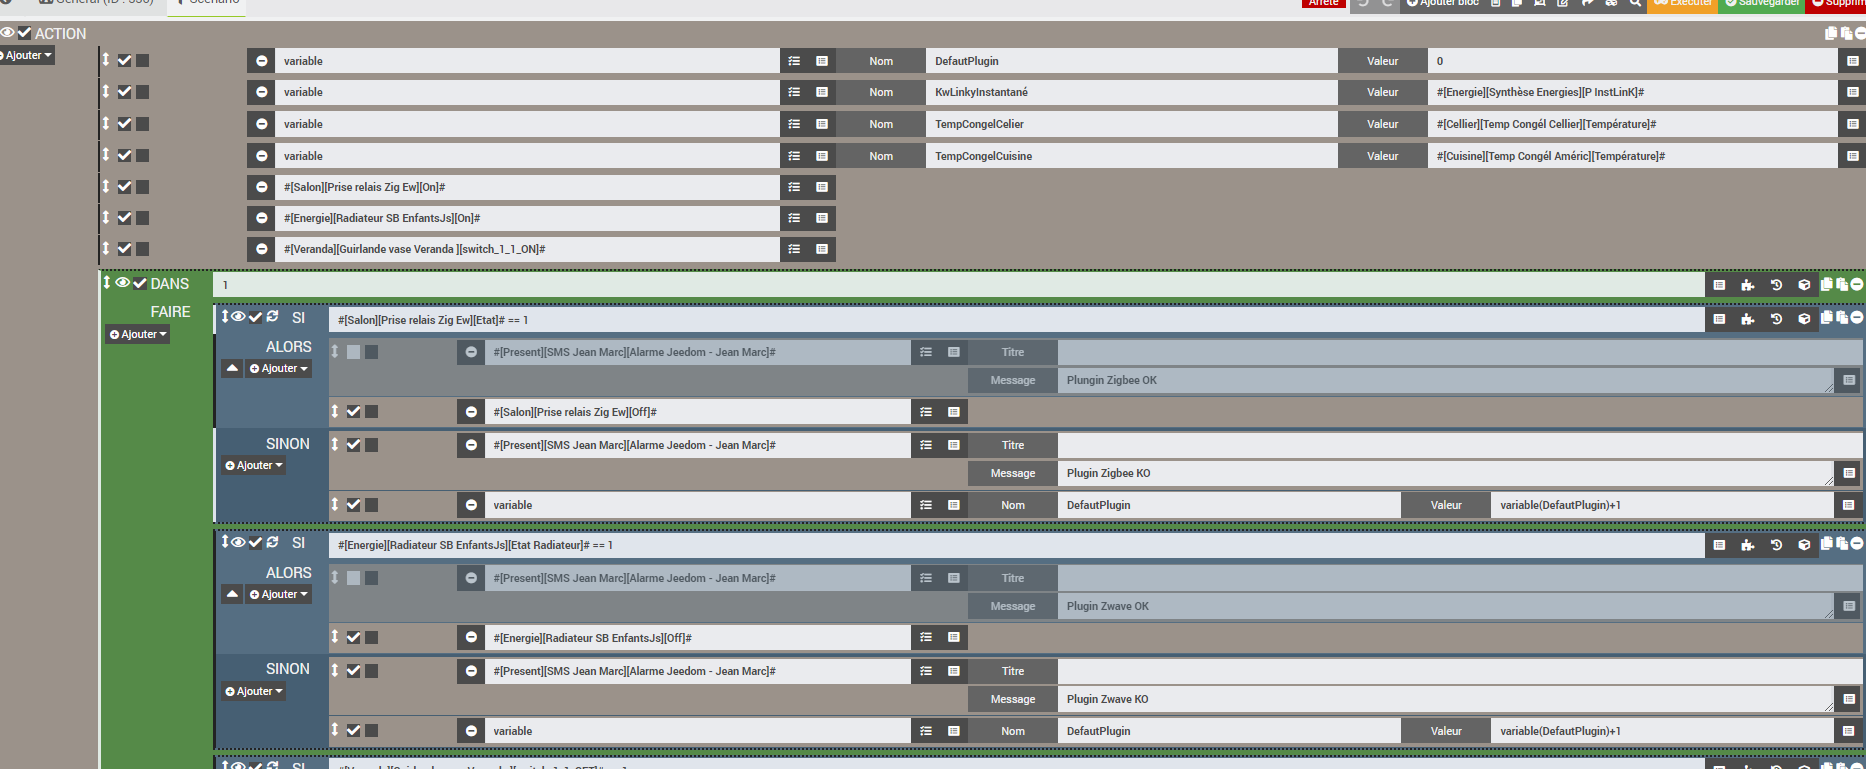Screen dimensions: 1866x769
Task: Toggle repeat icon on the Radiateur SB EnfantsJs SI block
Action: point(272,542)
